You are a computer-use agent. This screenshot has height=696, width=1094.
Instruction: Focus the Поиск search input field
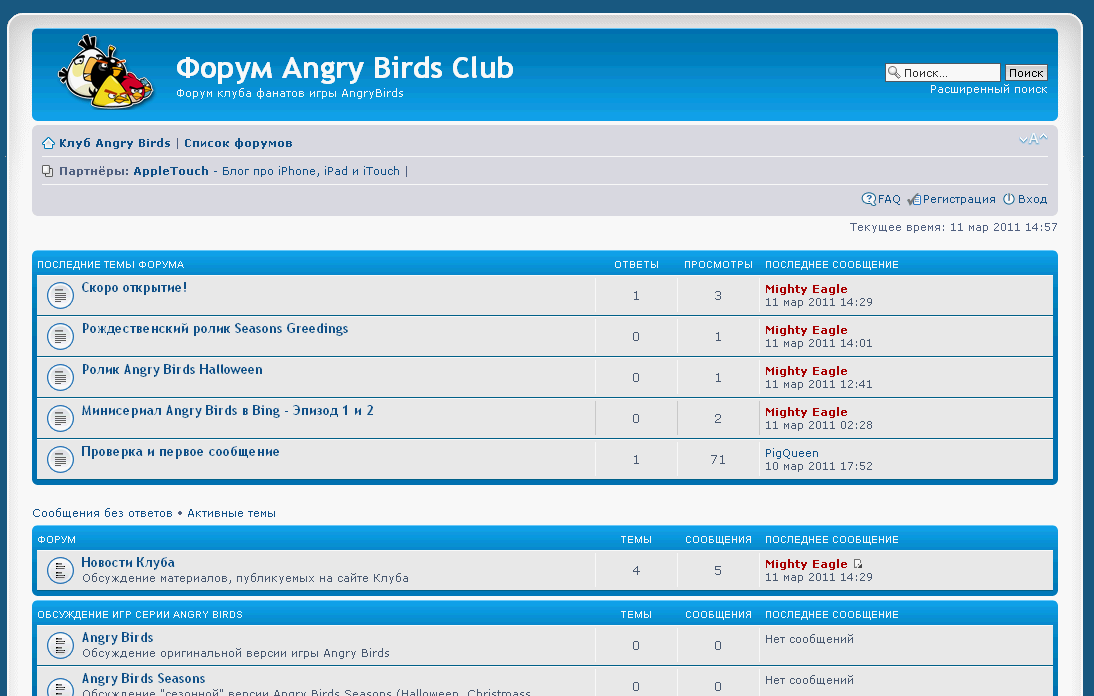pyautogui.click(x=943, y=73)
